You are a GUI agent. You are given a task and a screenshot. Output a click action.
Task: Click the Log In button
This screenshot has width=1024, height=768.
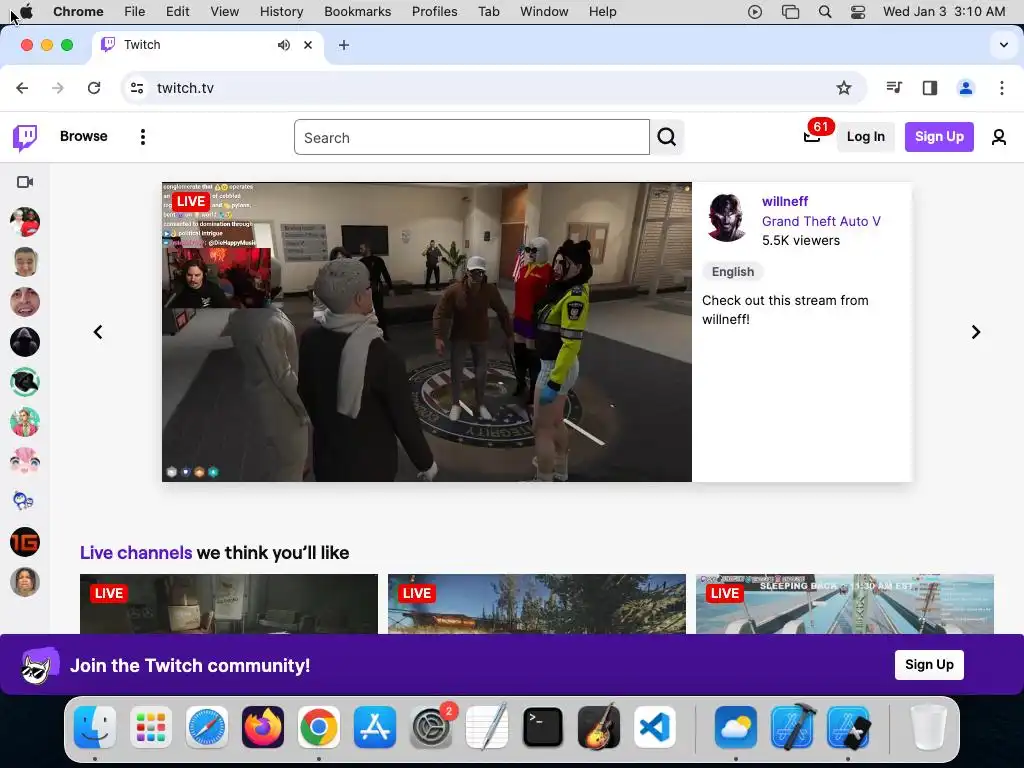865,136
